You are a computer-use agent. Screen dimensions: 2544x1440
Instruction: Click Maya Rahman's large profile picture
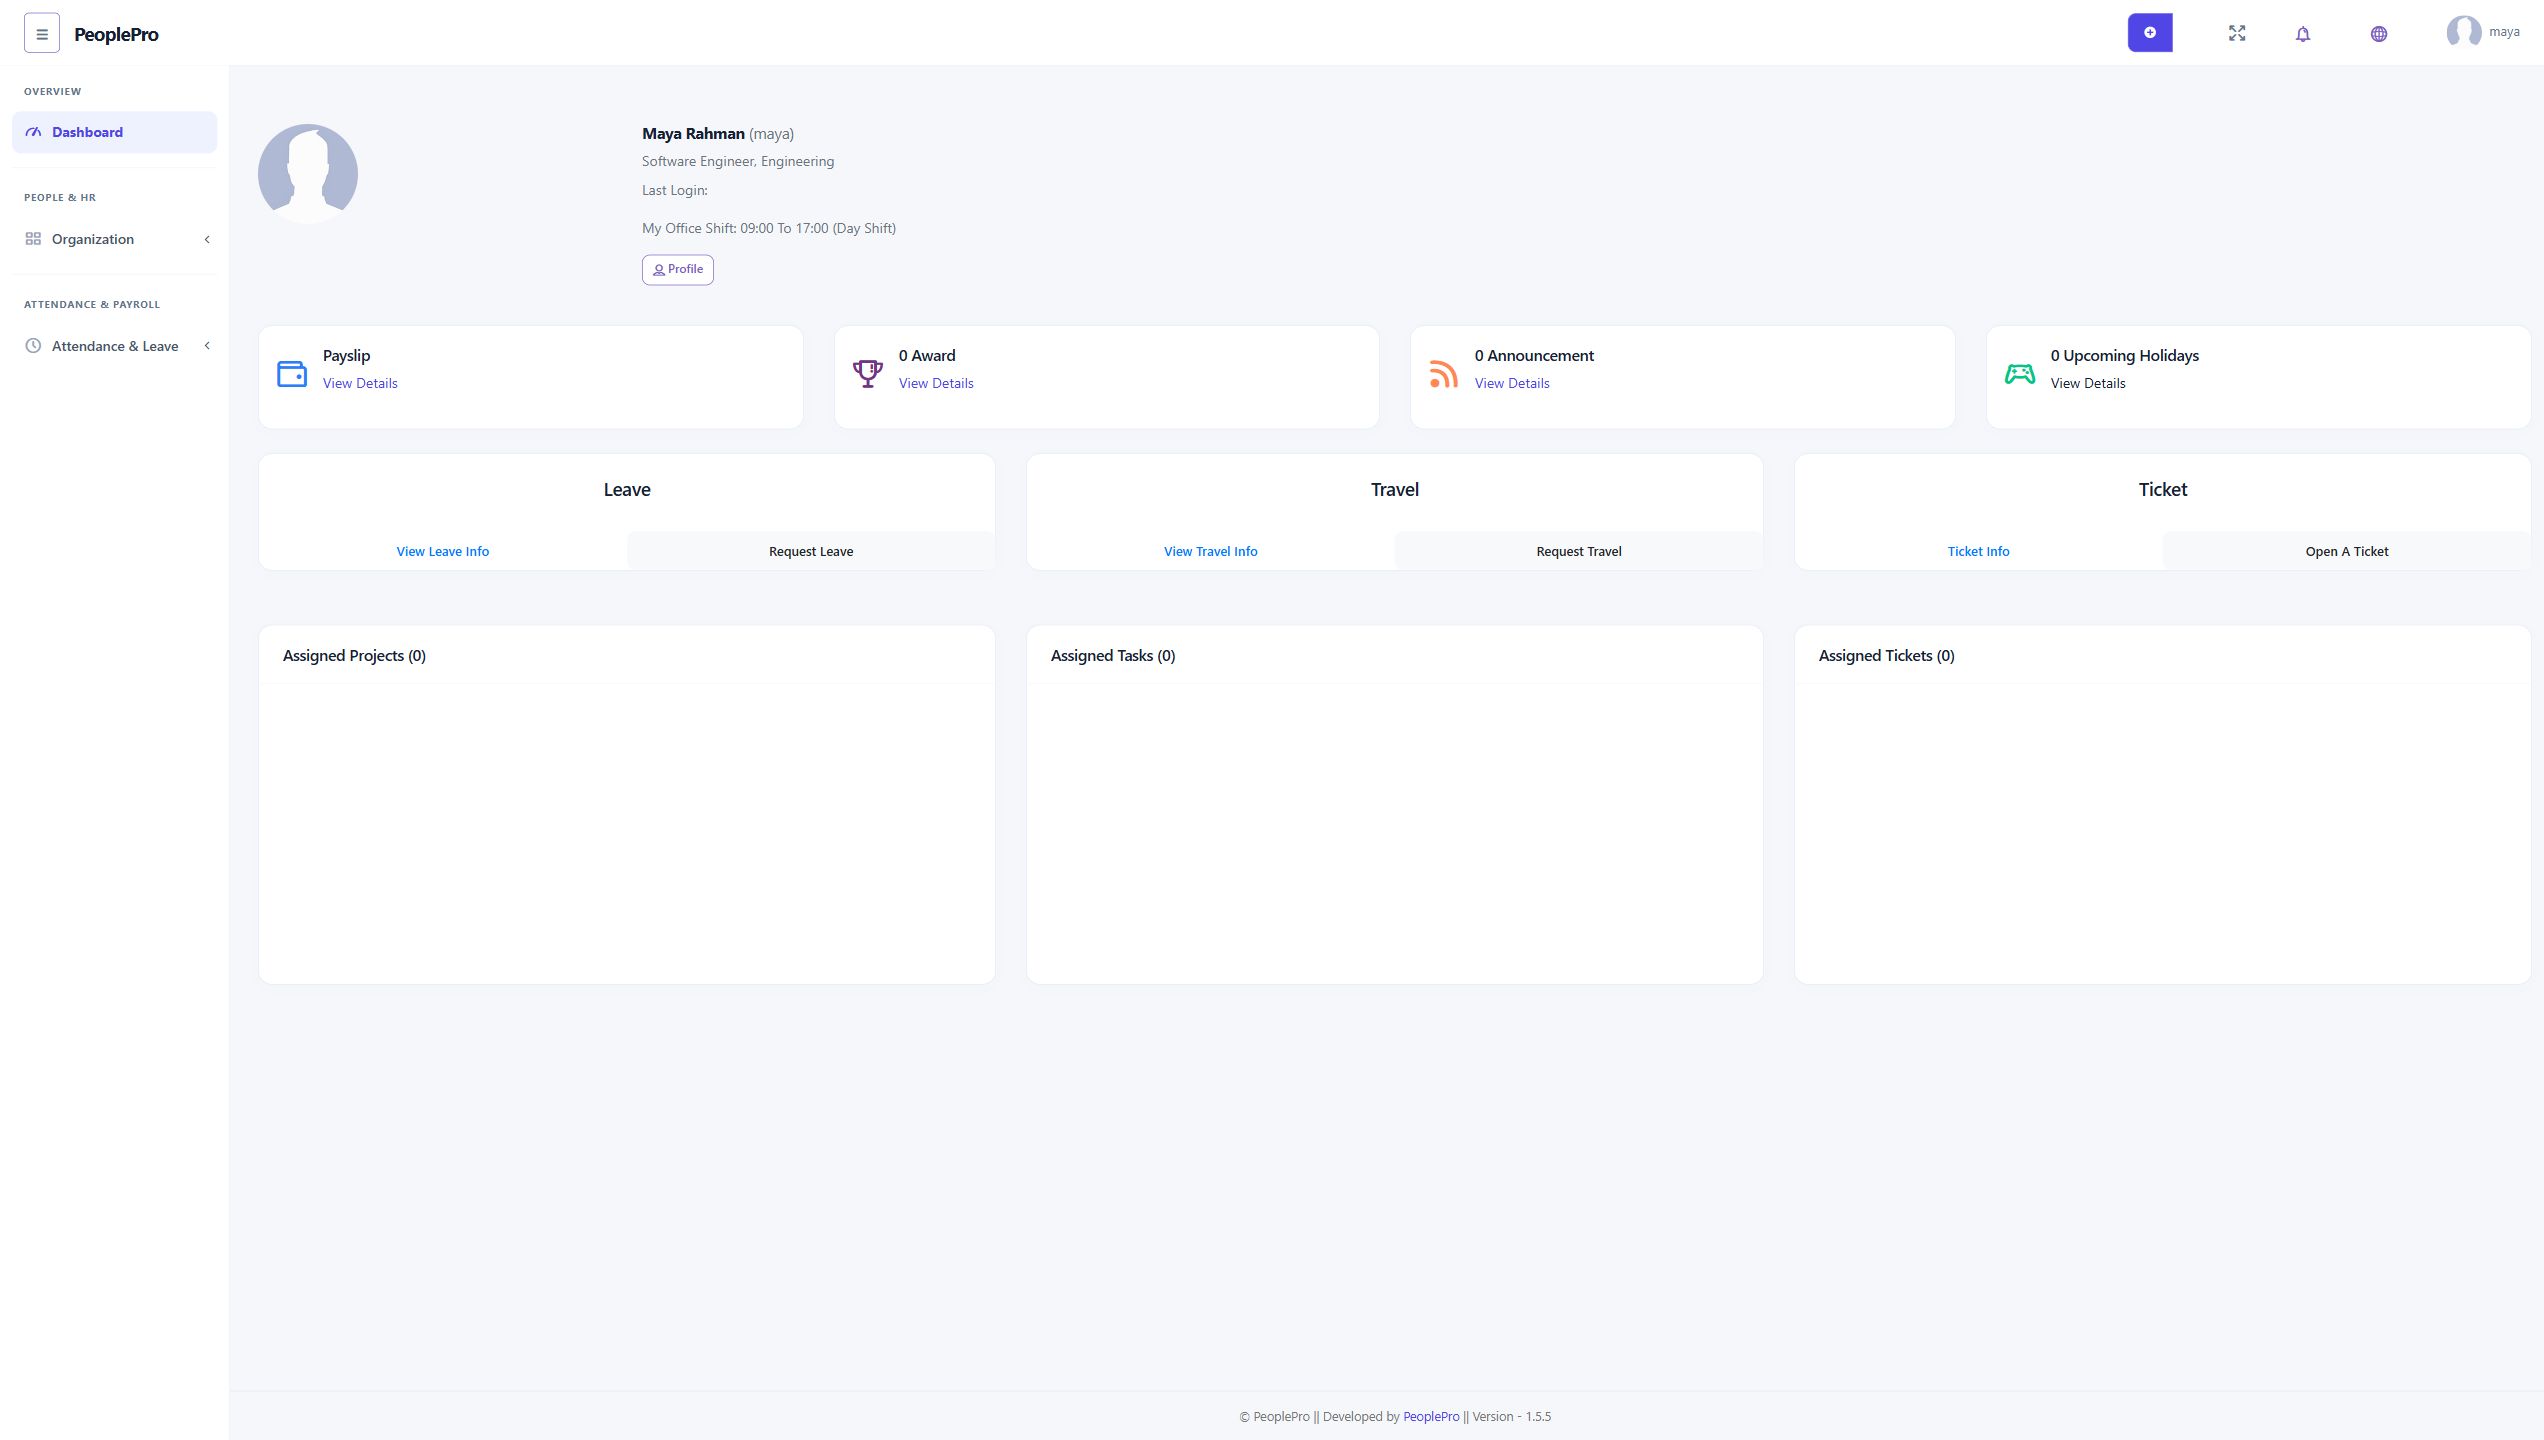[308, 174]
